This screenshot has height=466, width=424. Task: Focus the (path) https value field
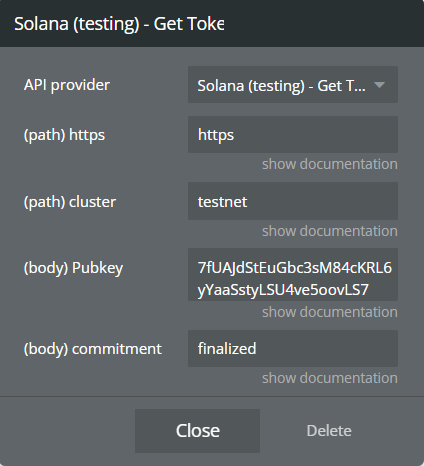click(x=293, y=135)
